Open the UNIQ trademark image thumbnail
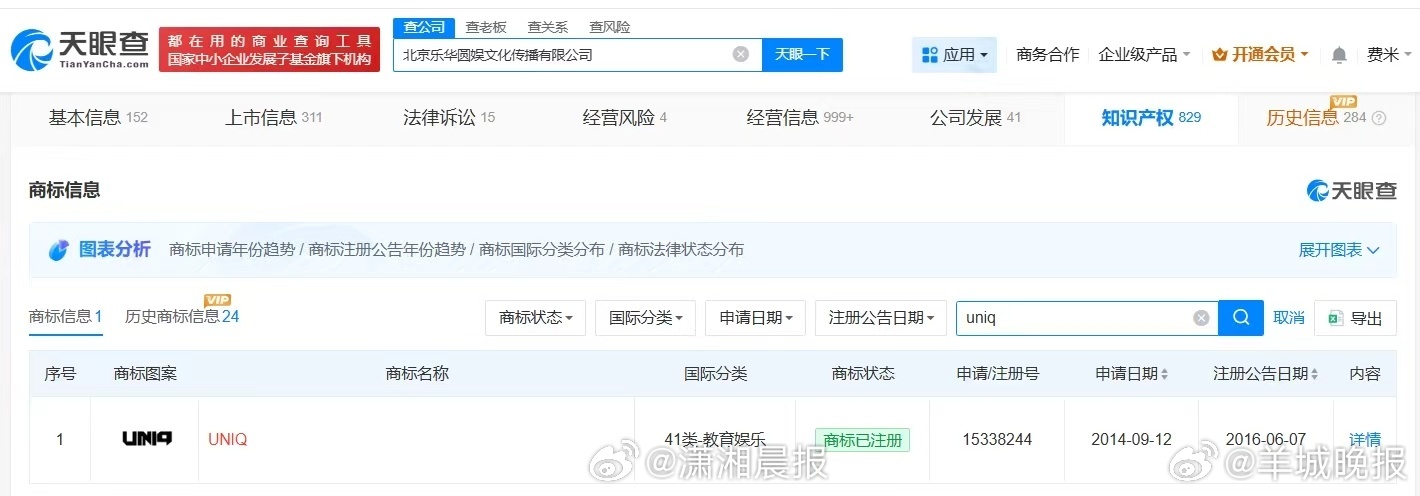 click(146, 438)
